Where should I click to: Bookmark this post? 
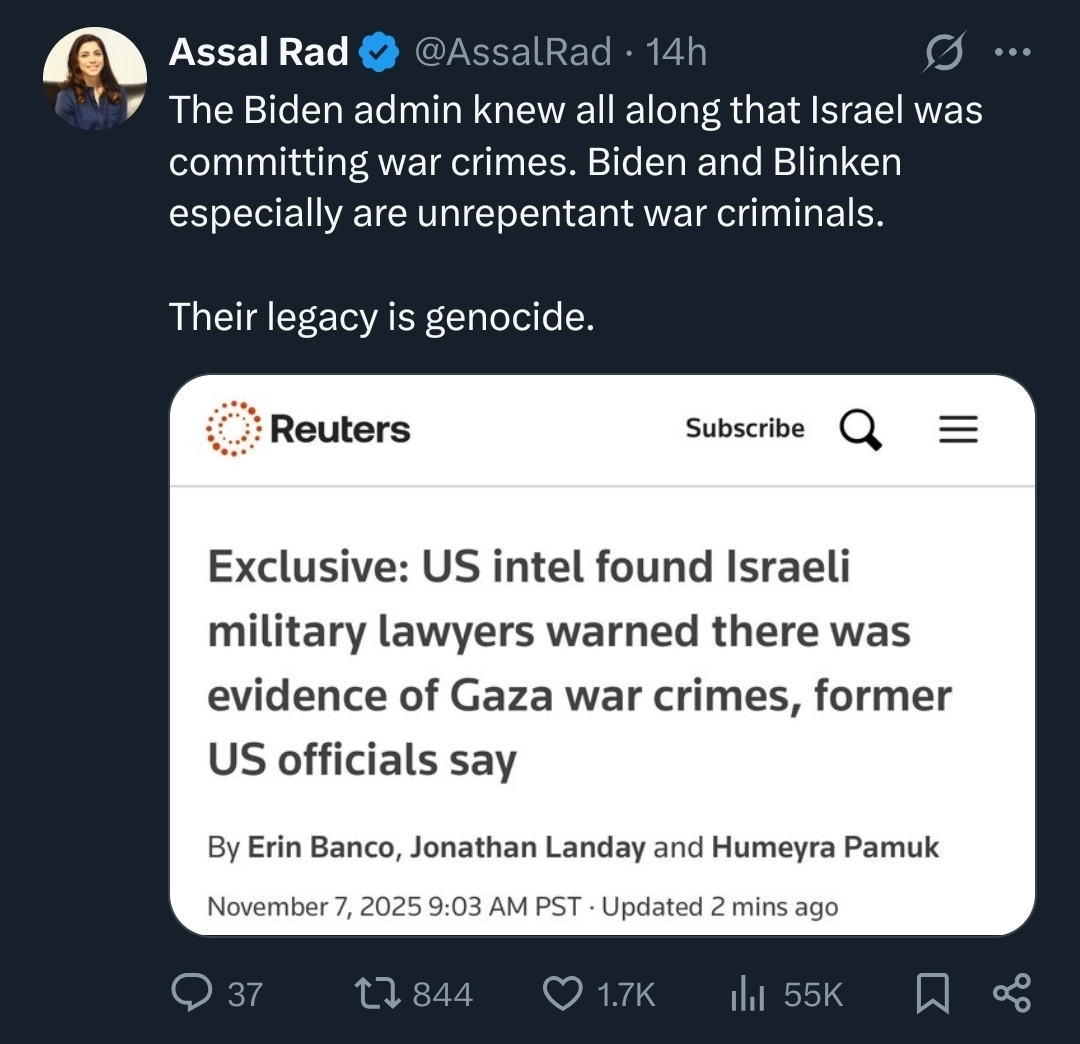pos(932,993)
